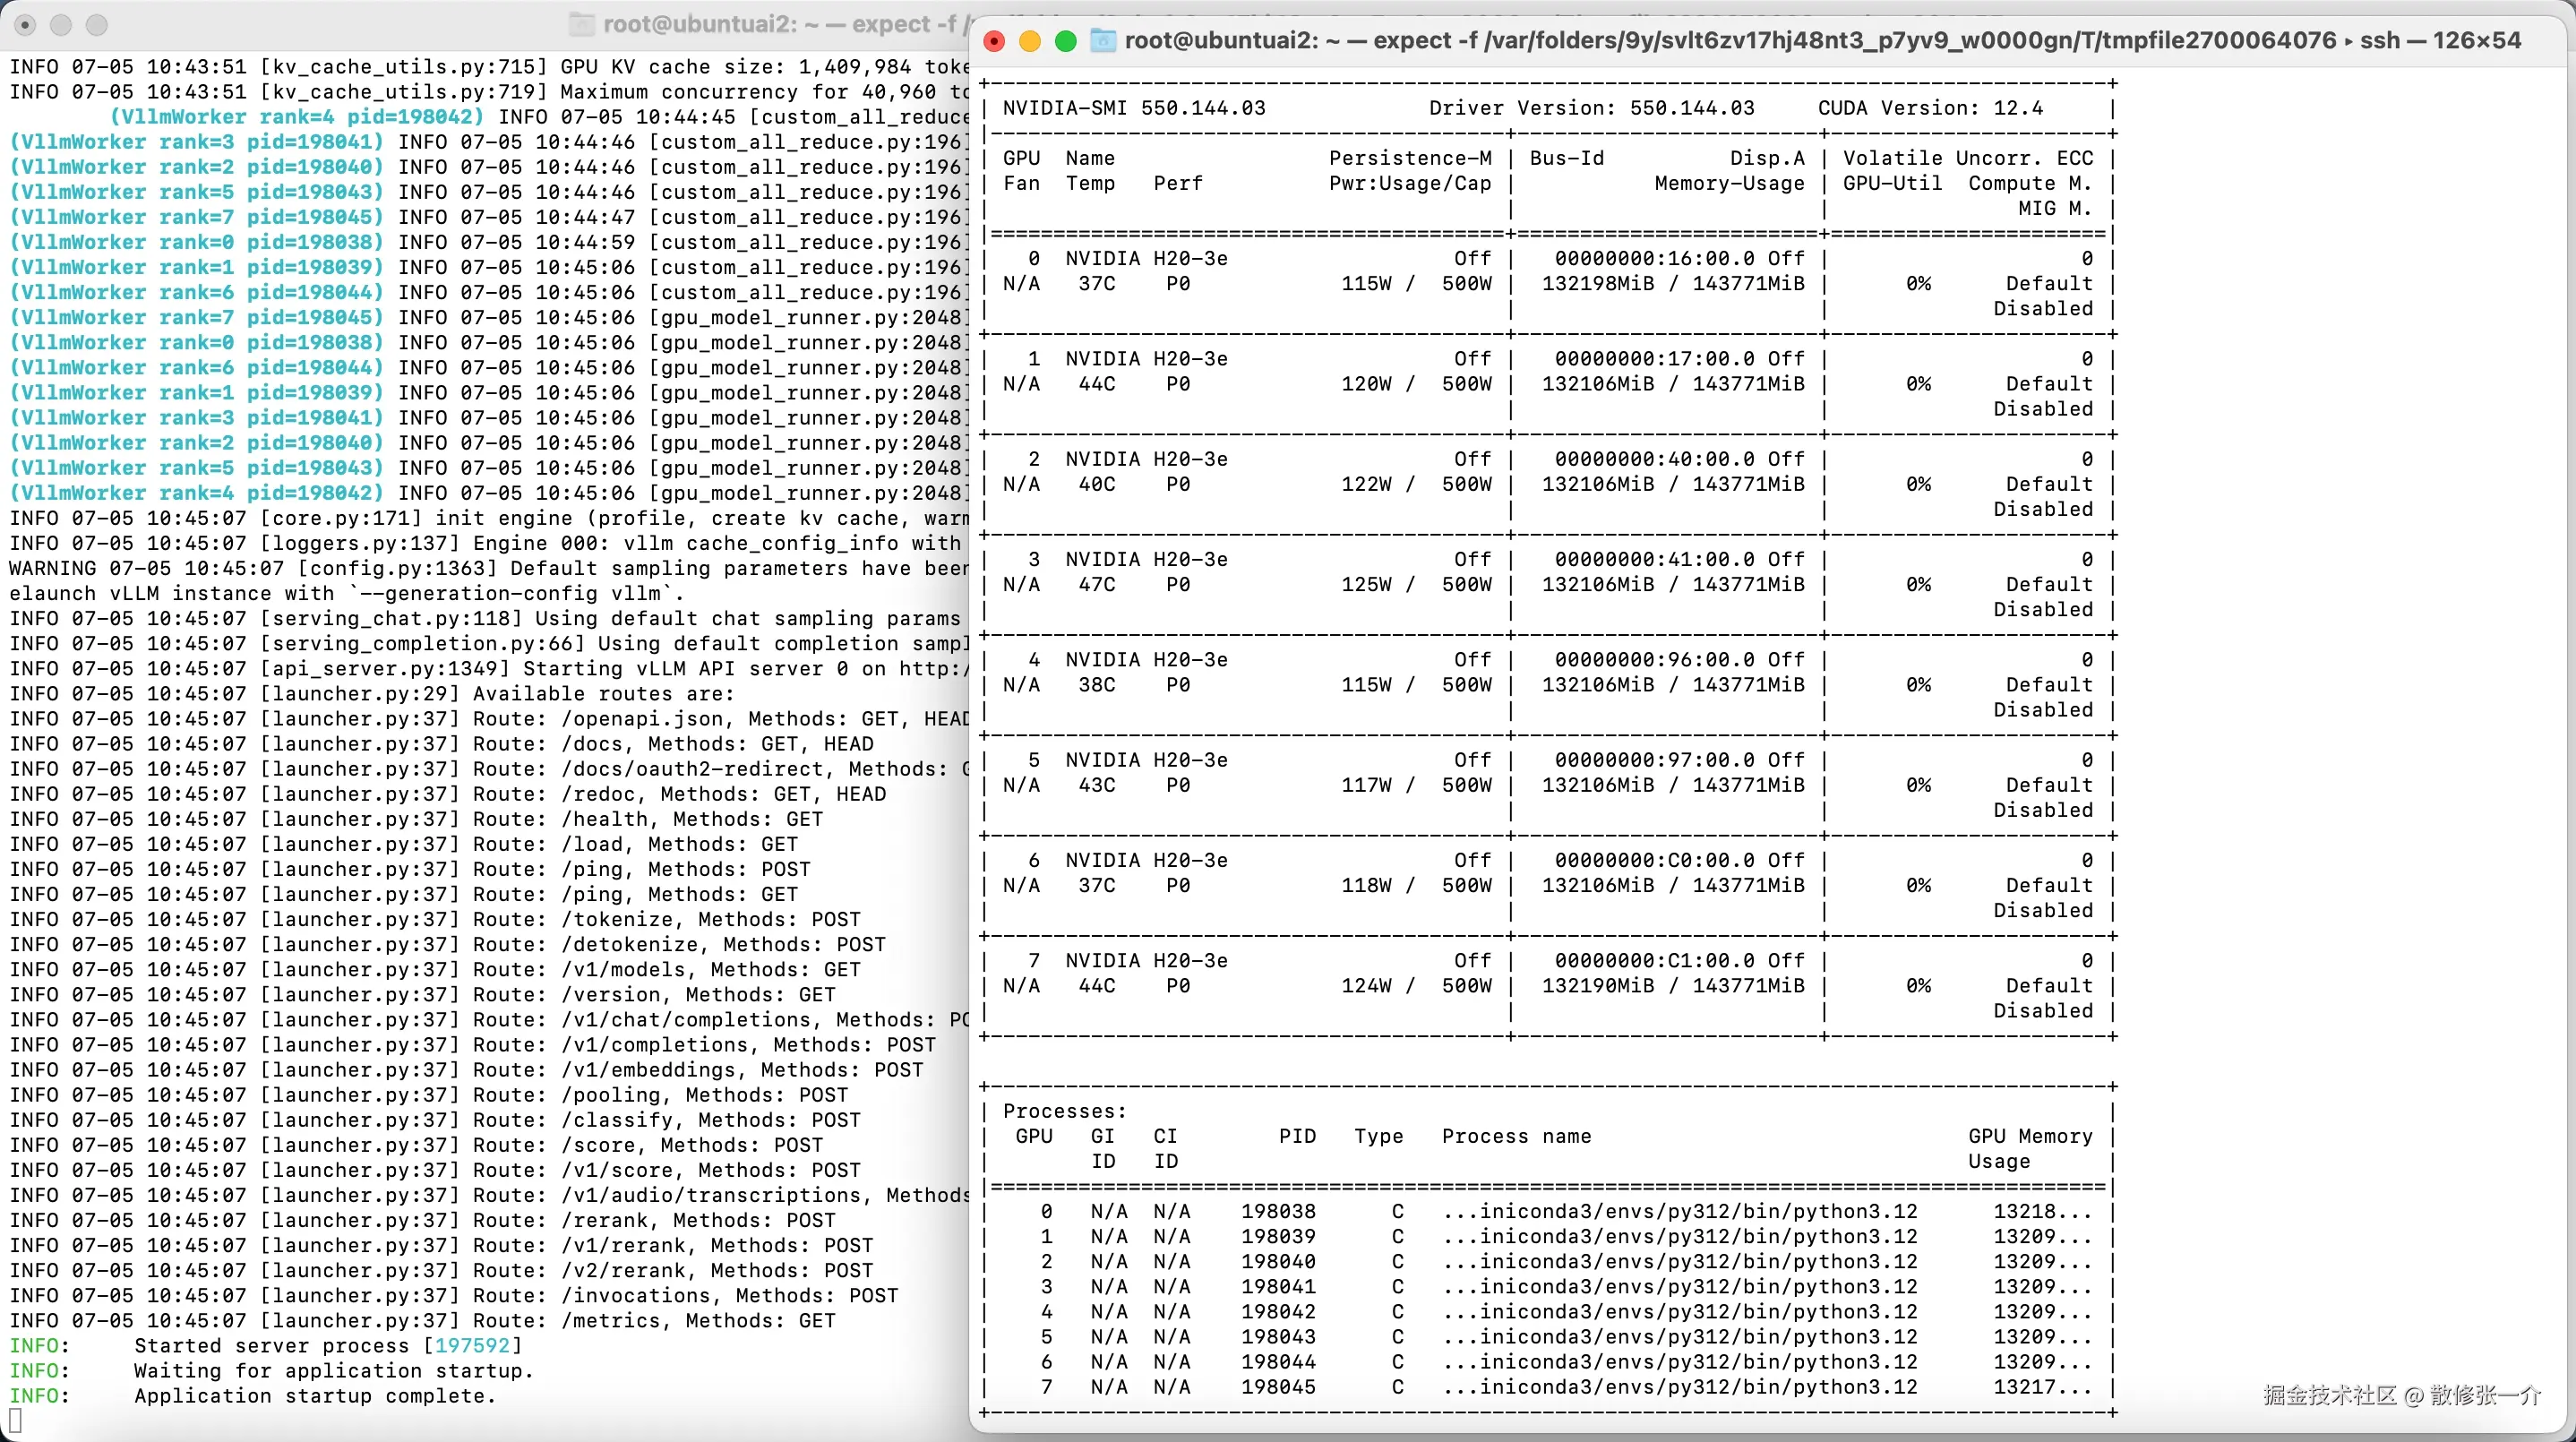Click the middle gray button of background window
The image size is (2576, 1442).
[61, 24]
